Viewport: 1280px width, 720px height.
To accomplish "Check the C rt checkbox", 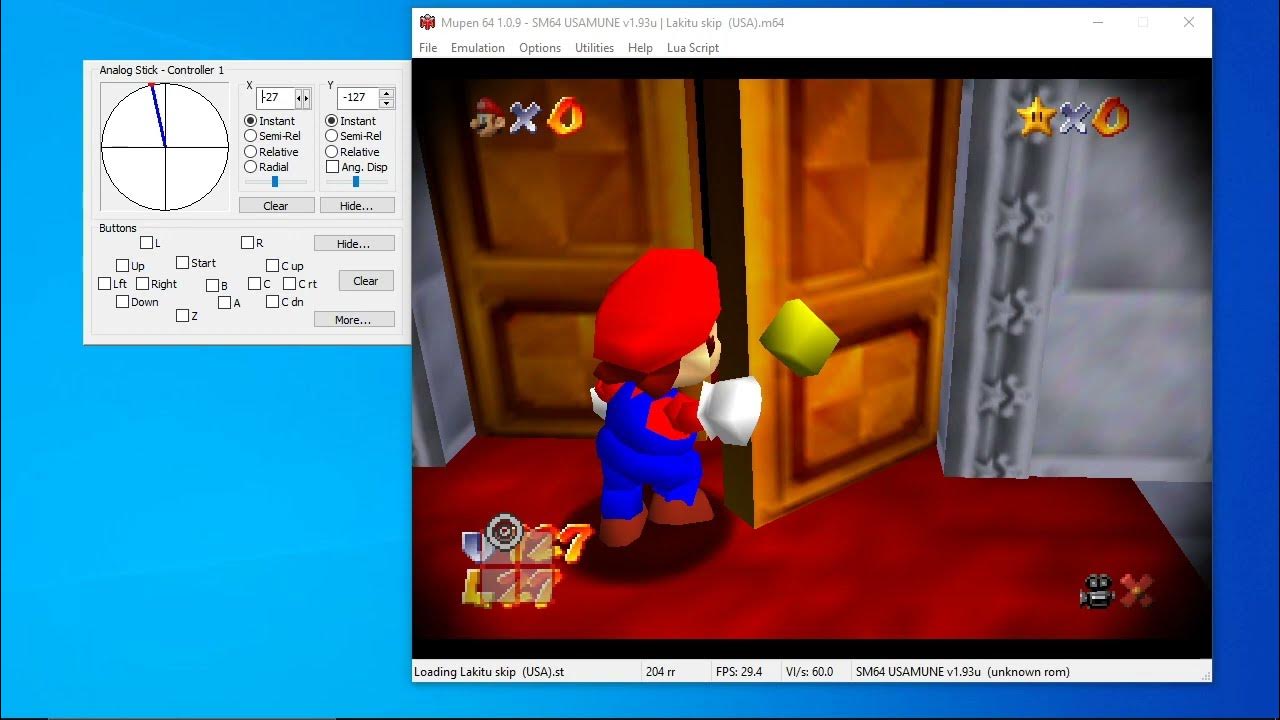I will 290,284.
